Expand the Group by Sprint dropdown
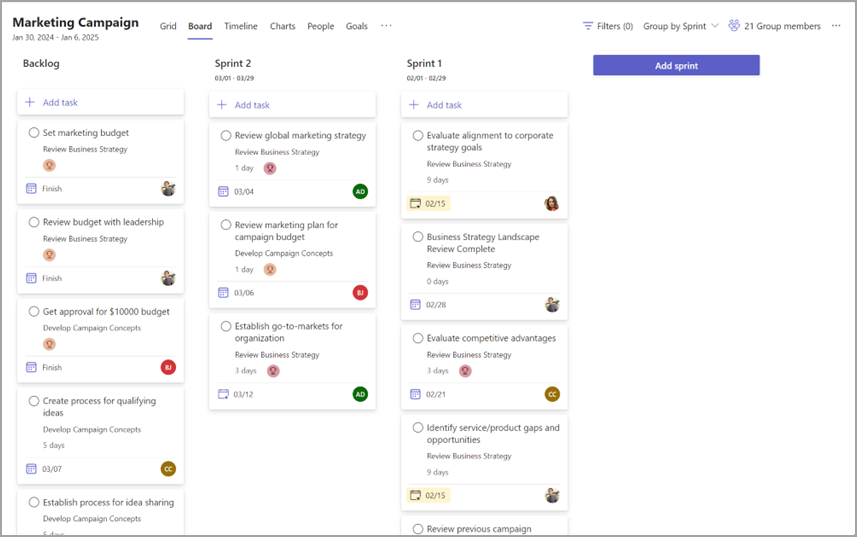This screenshot has width=857, height=537. click(x=680, y=26)
